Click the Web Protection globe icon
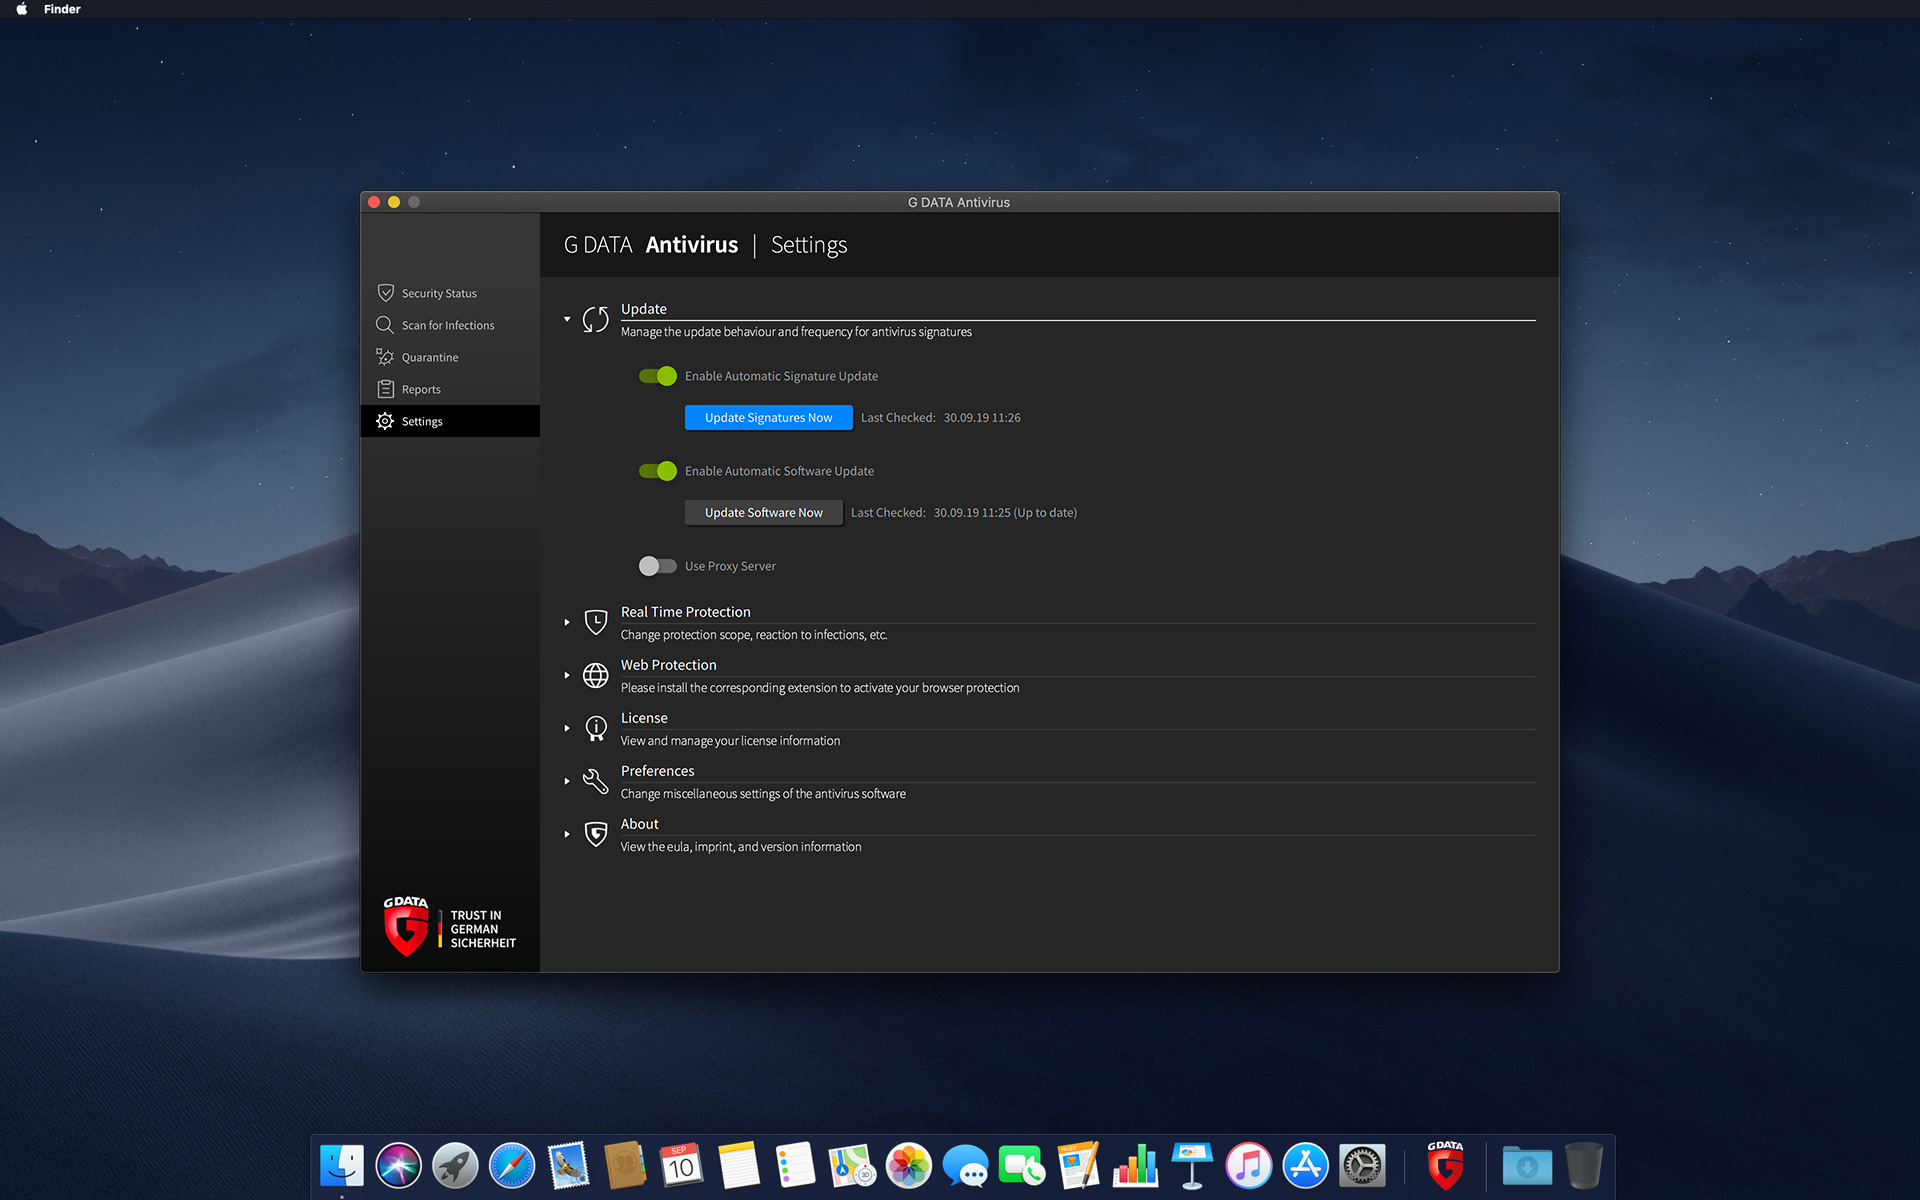This screenshot has width=1920, height=1200. (595, 675)
